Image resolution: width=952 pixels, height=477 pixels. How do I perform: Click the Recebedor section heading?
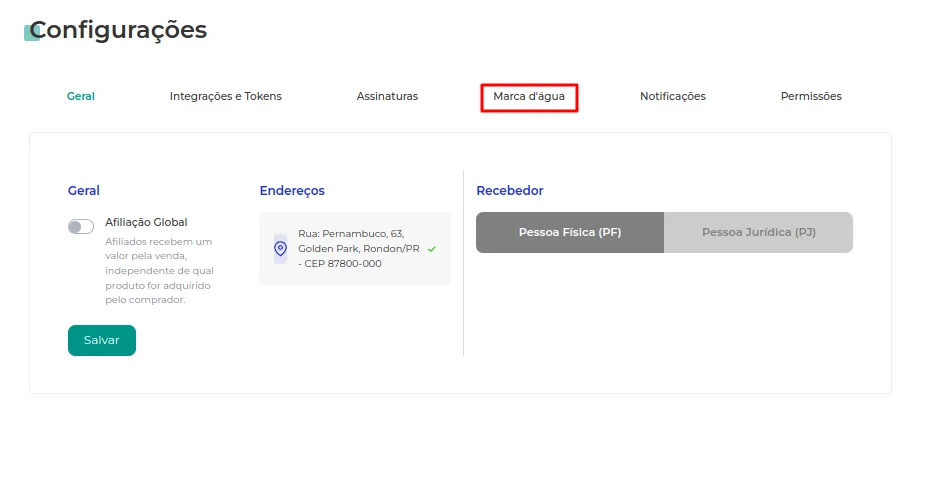click(510, 191)
